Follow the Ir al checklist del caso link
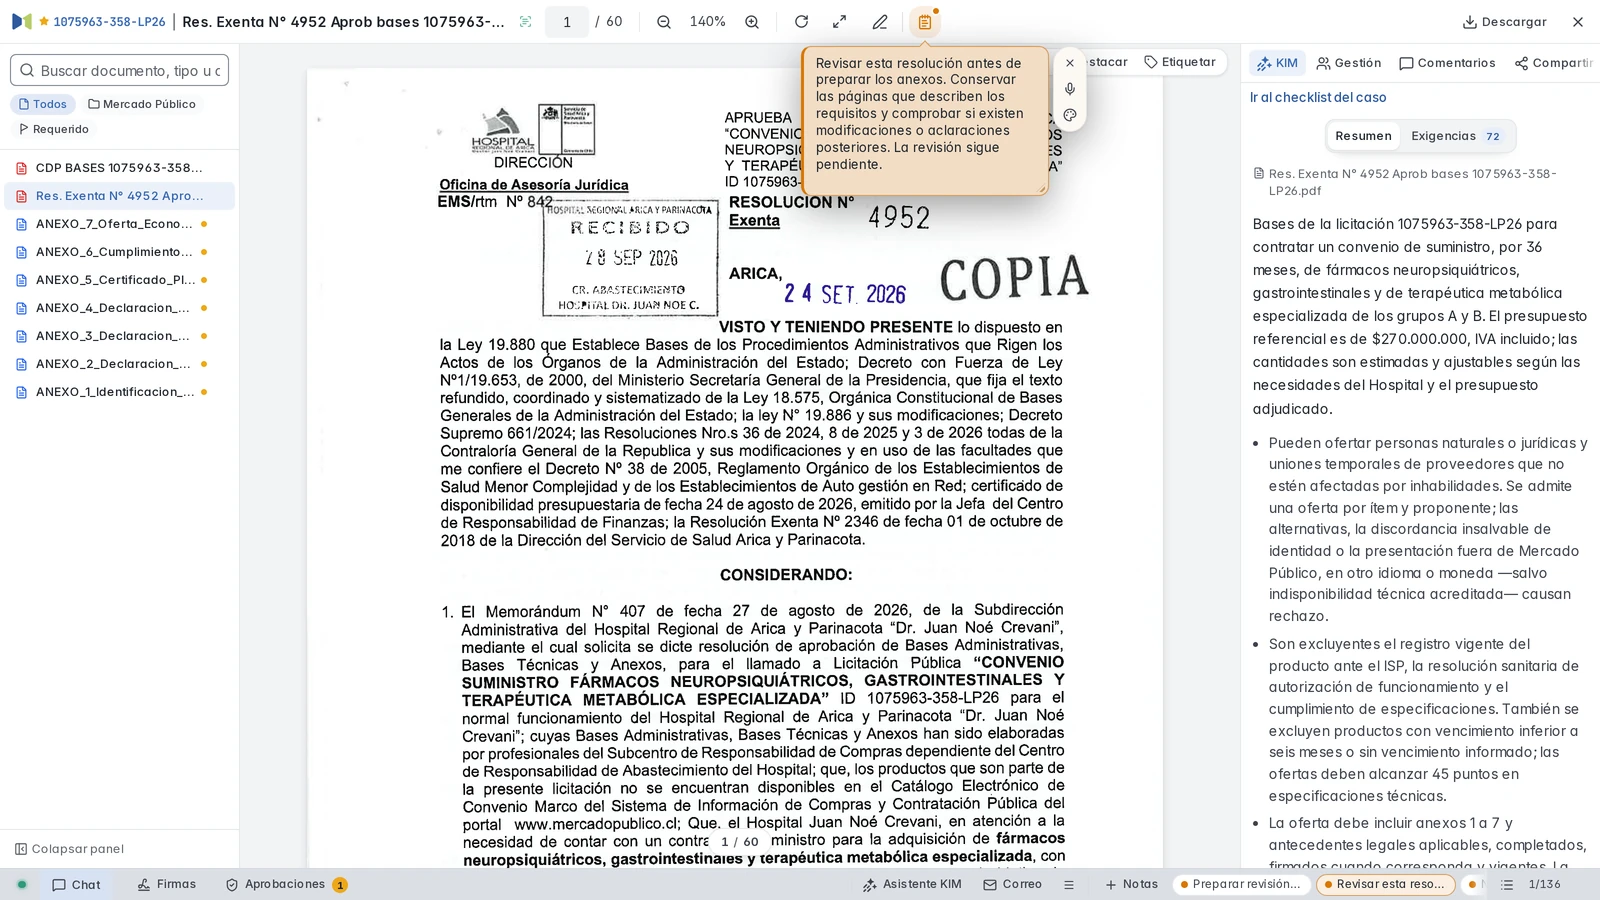Image resolution: width=1600 pixels, height=900 pixels. (1318, 97)
